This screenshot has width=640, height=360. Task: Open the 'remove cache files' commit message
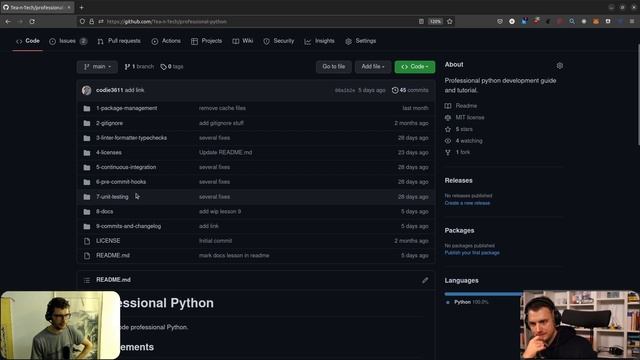(222, 108)
